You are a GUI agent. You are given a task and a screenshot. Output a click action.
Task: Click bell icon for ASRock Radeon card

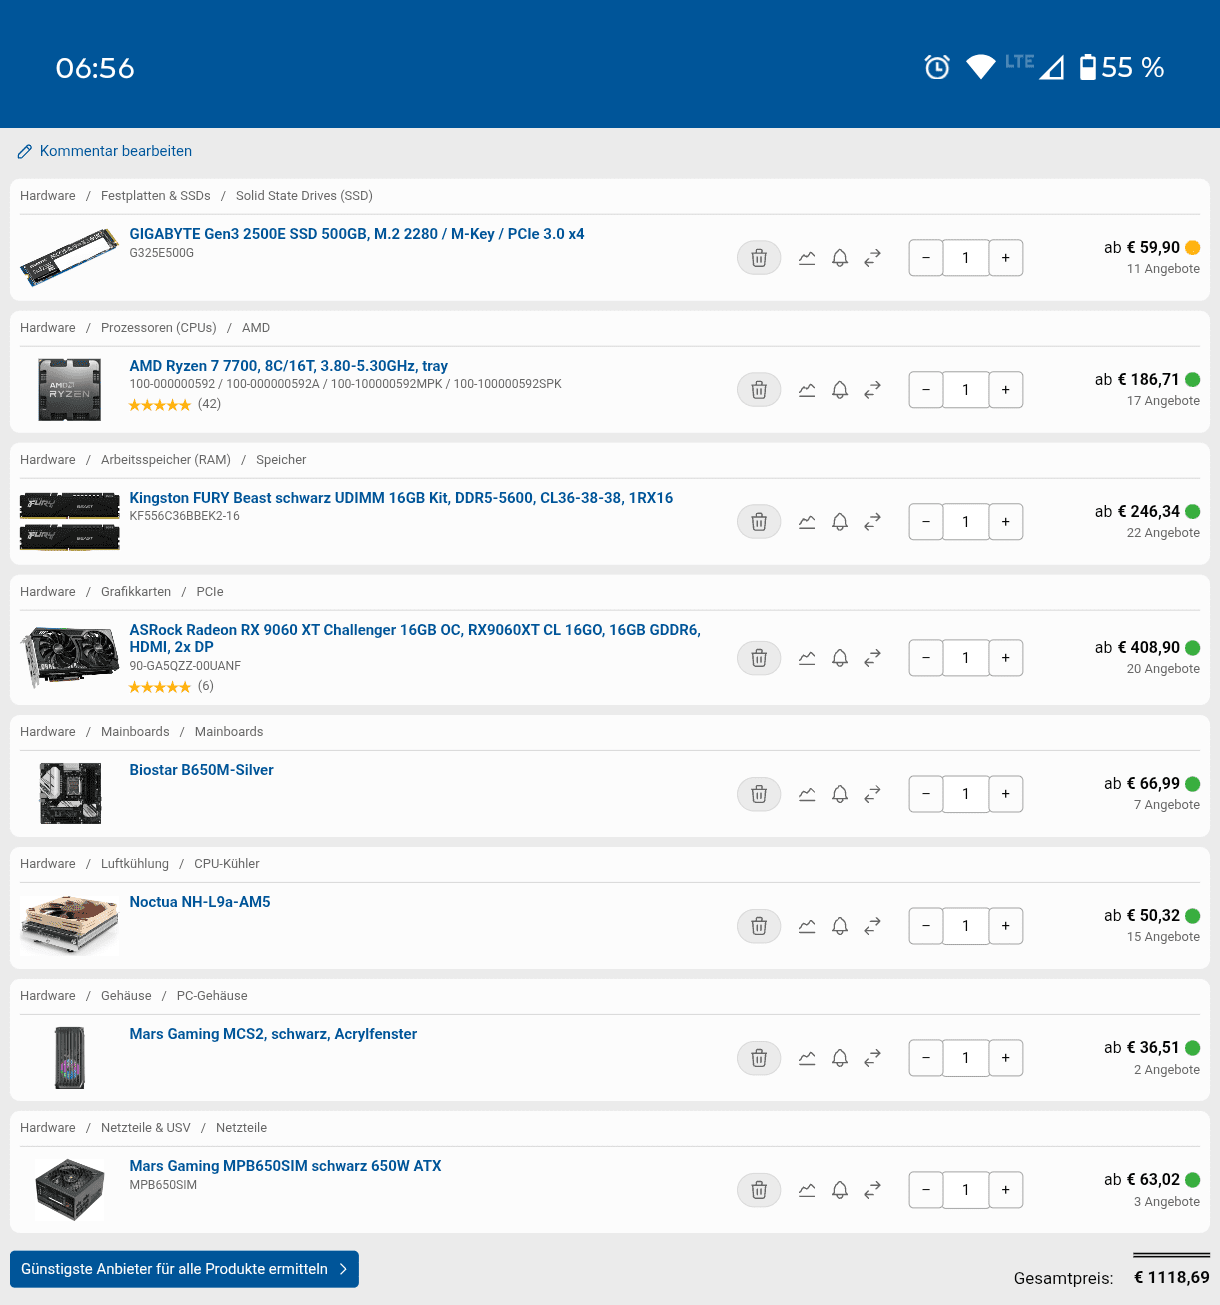[x=840, y=658]
